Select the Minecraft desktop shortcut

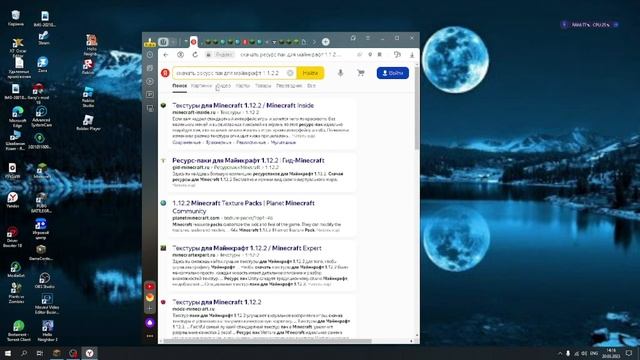[x=42, y=171]
